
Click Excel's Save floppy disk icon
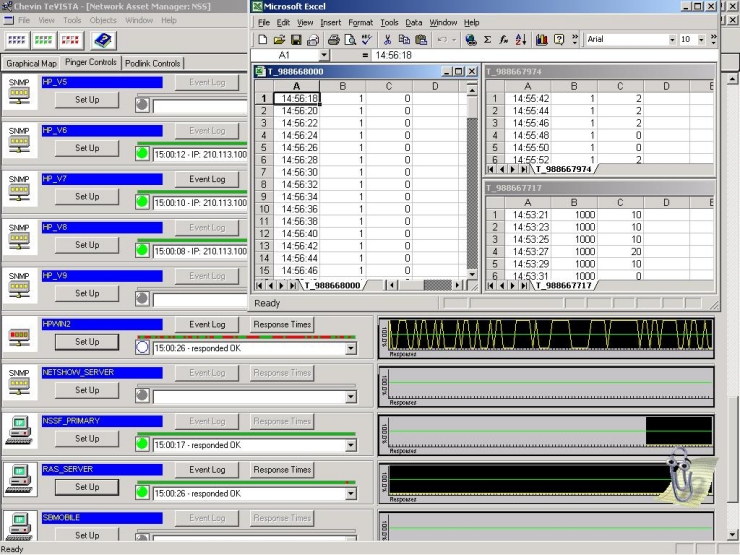click(296, 40)
